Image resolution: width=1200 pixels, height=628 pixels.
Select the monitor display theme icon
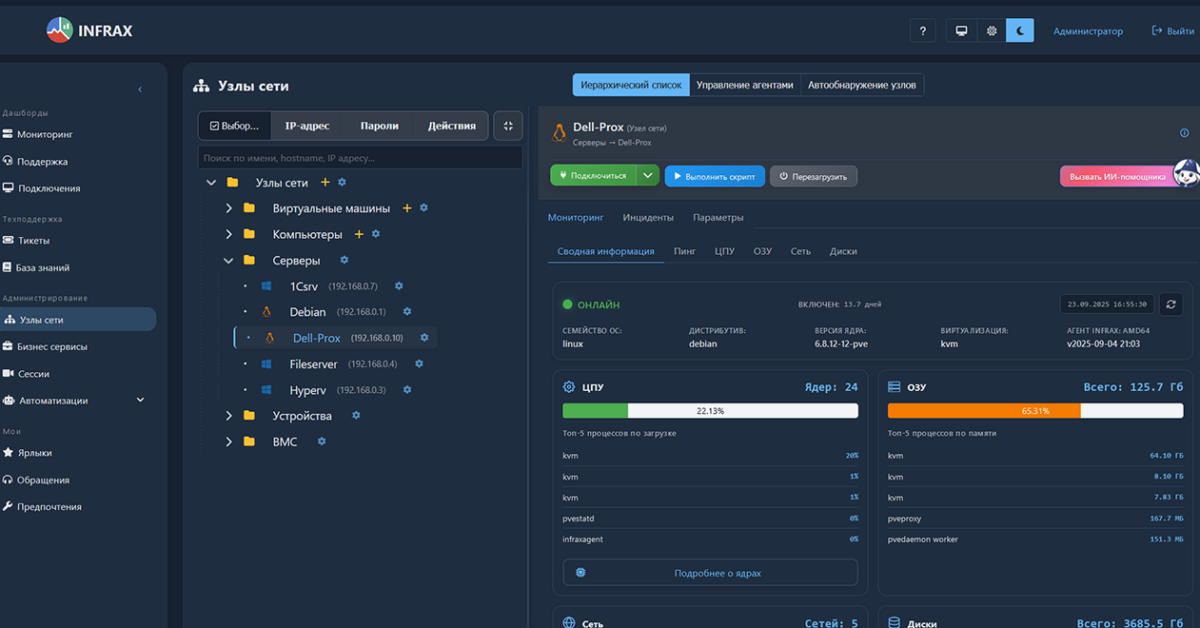click(962, 31)
